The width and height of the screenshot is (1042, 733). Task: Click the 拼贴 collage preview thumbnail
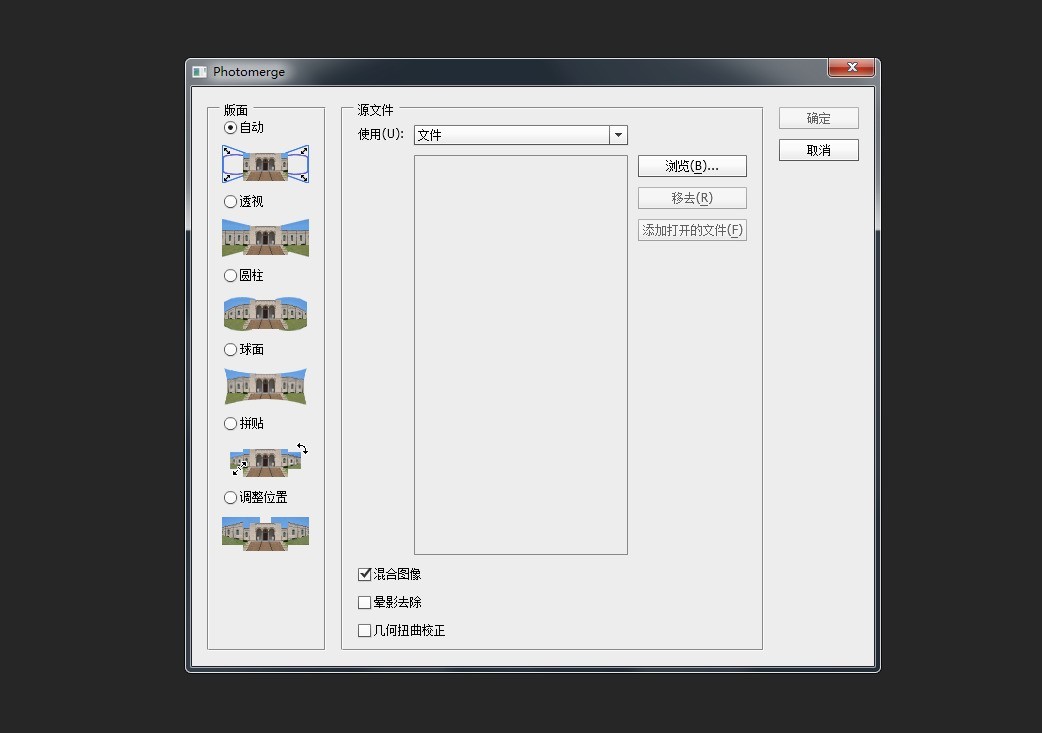[x=268, y=460]
